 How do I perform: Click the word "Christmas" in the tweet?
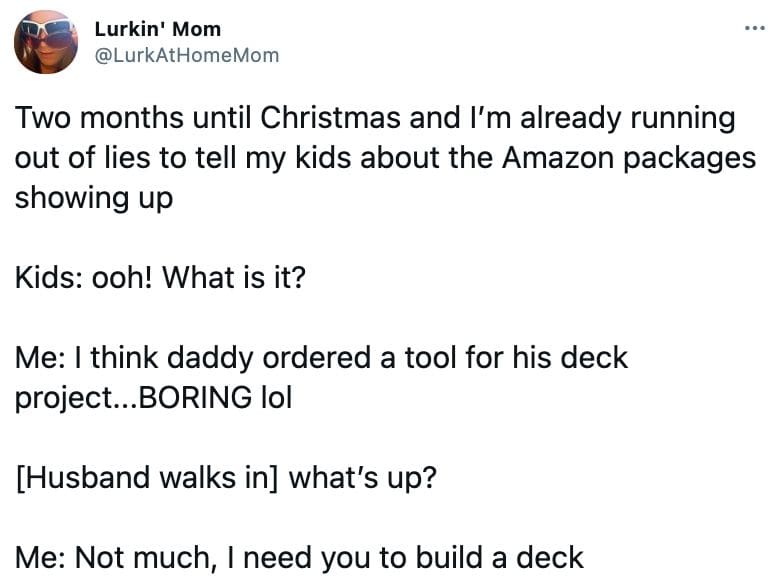coord(328,119)
